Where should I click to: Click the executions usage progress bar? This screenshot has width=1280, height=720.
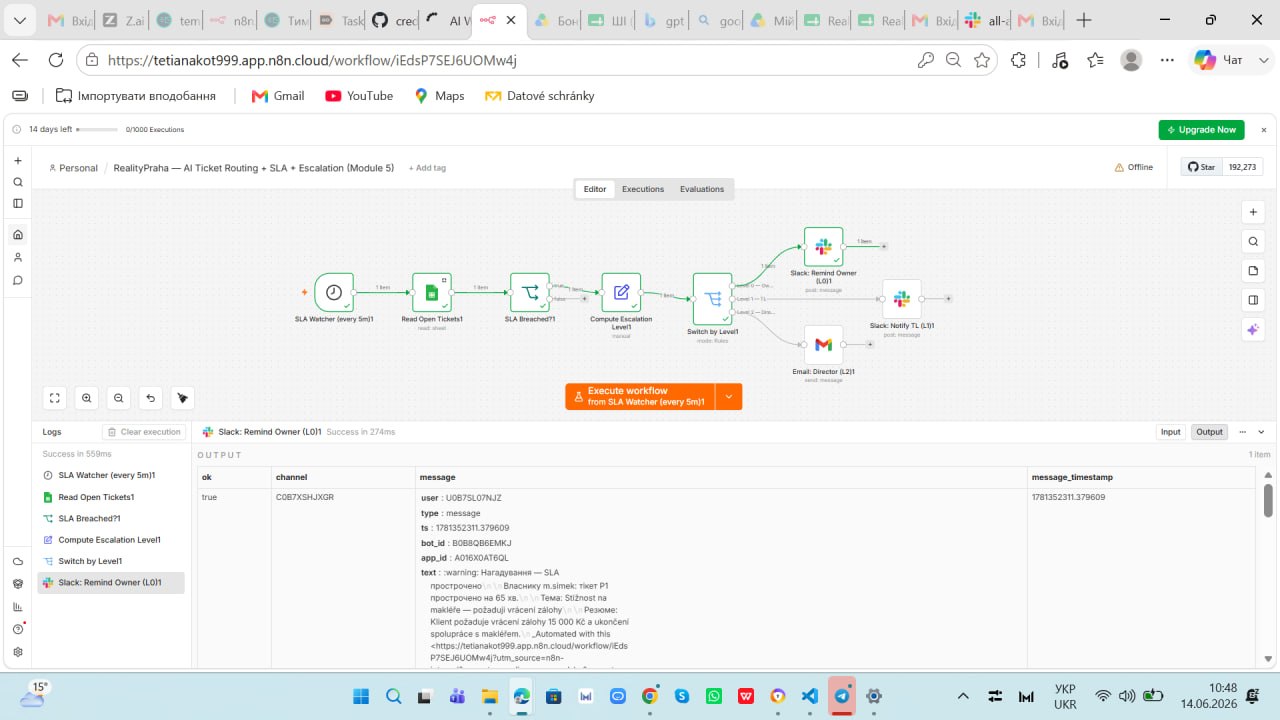97,129
